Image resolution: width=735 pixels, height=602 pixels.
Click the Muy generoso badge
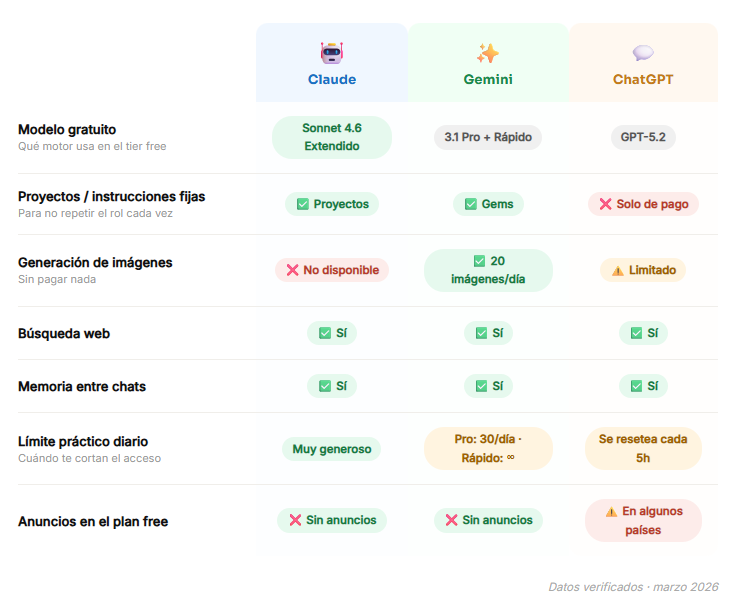(x=332, y=449)
